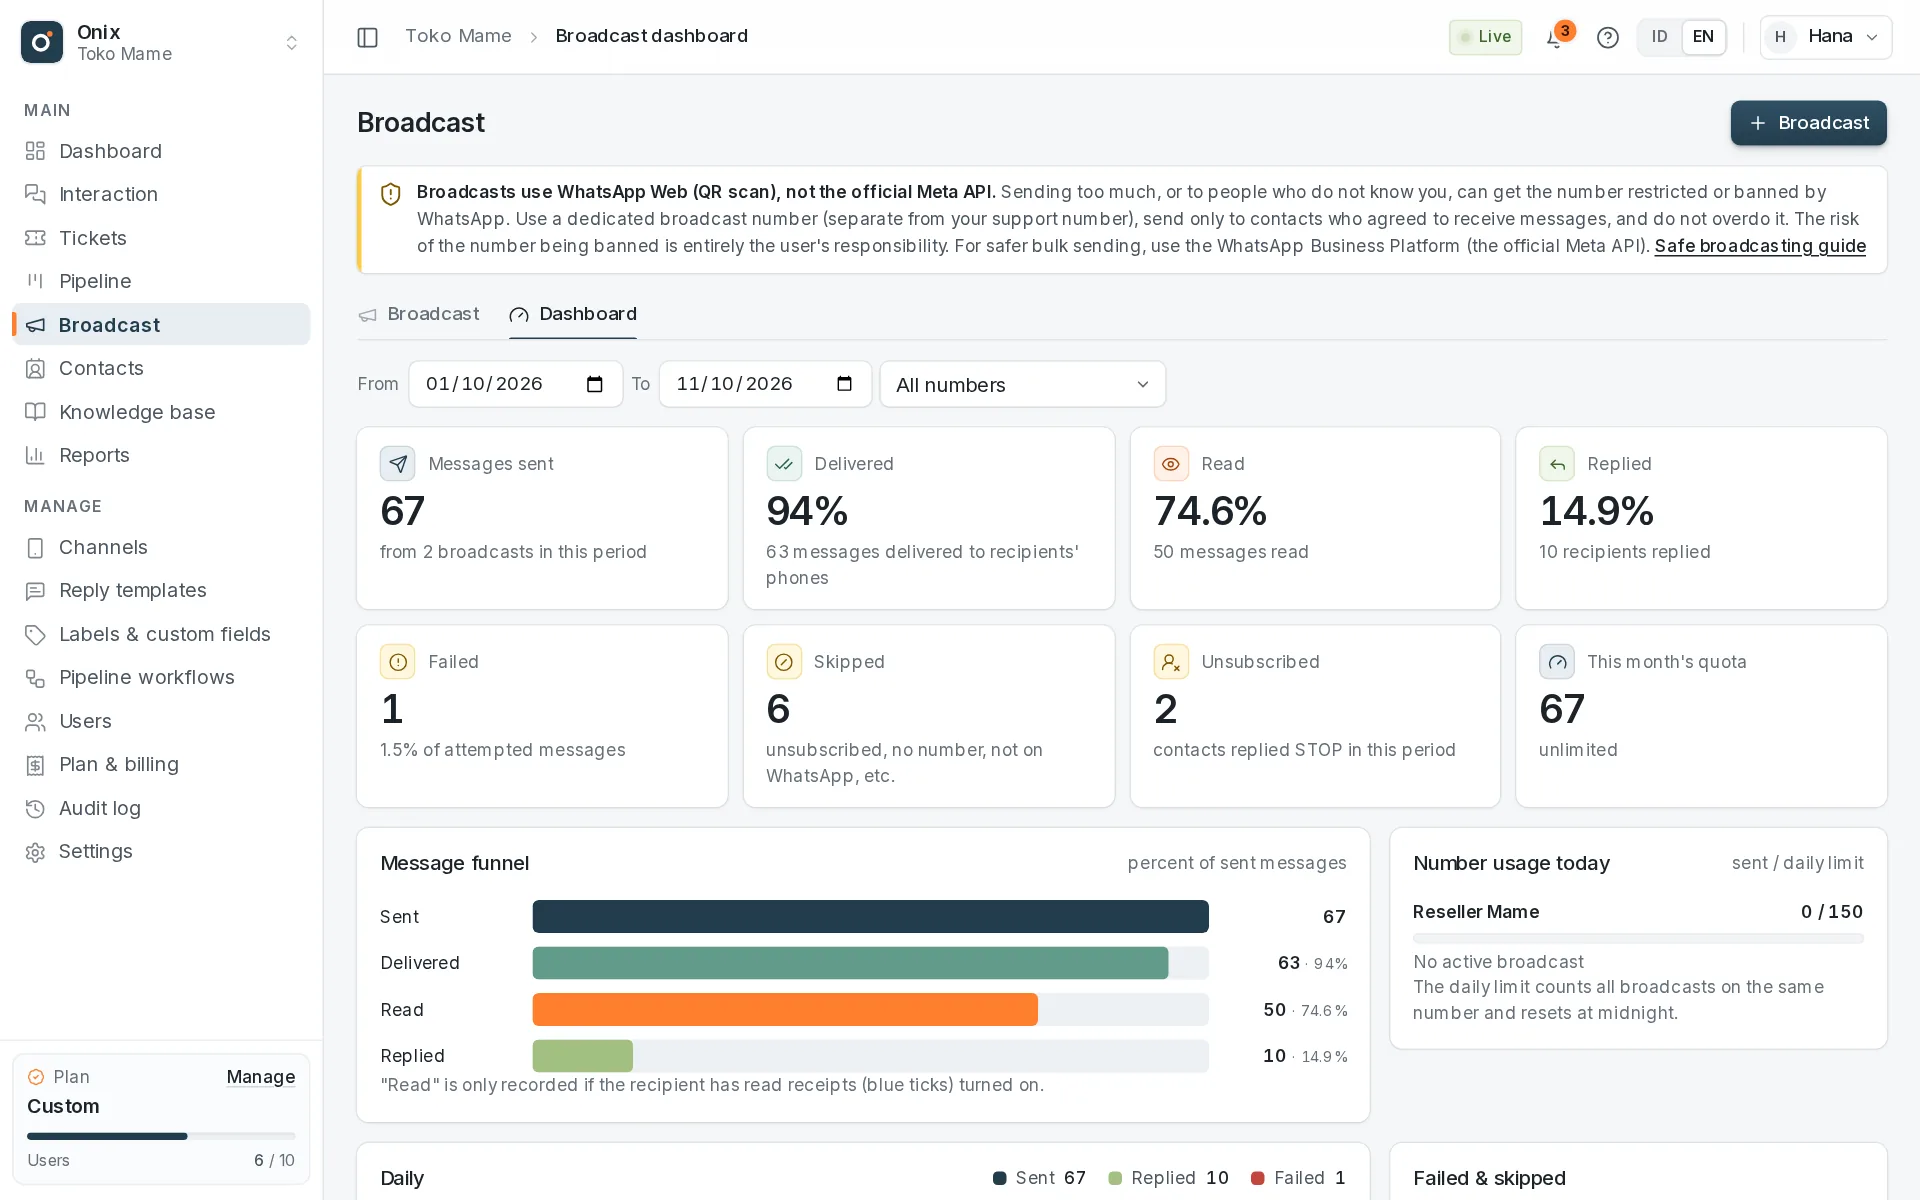This screenshot has height=1200, width=1920.
Task: Click the Dashboard grid icon in sidebar
Action: tap(35, 151)
